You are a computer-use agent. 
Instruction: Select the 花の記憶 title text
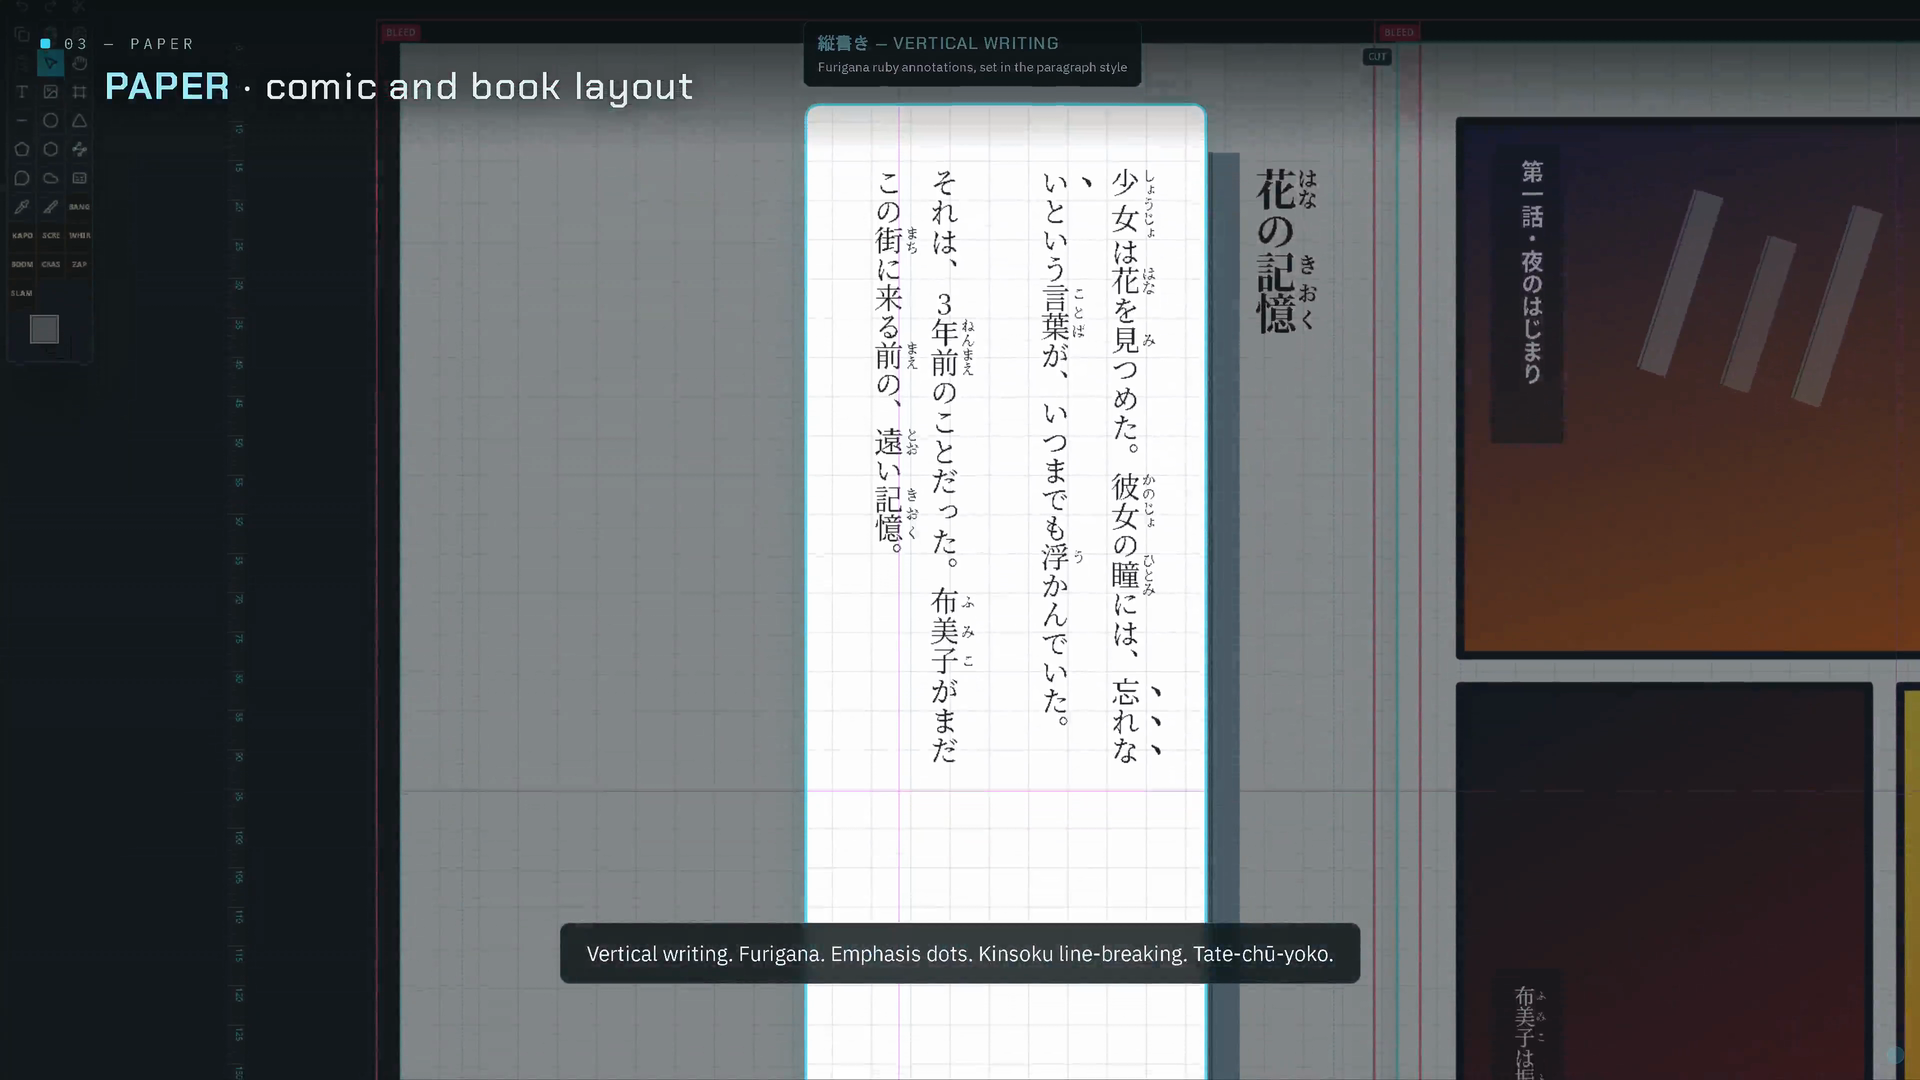coord(1287,250)
